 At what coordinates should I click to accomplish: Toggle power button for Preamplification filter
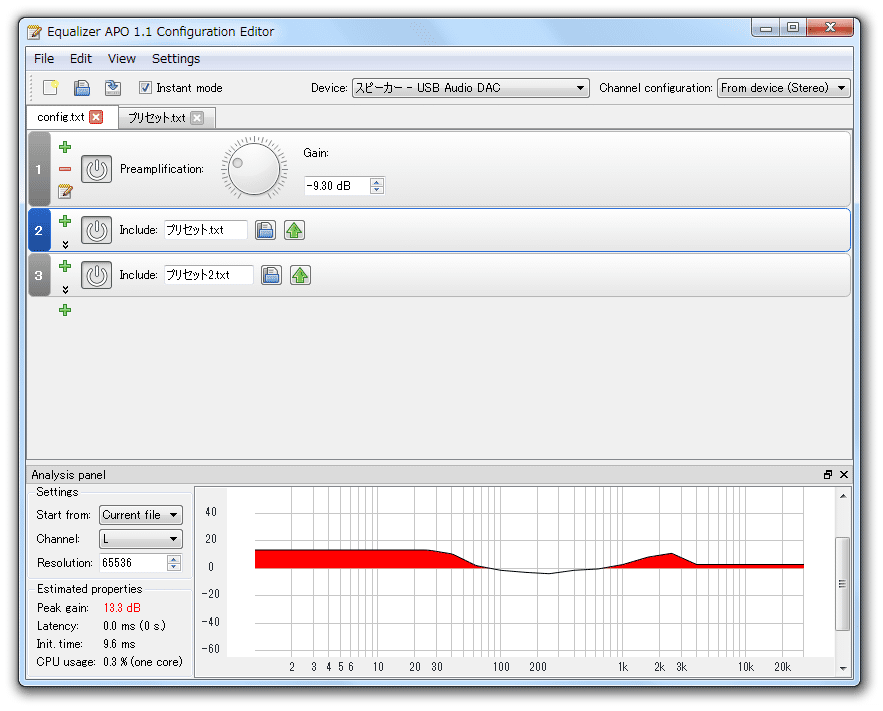pos(96,169)
